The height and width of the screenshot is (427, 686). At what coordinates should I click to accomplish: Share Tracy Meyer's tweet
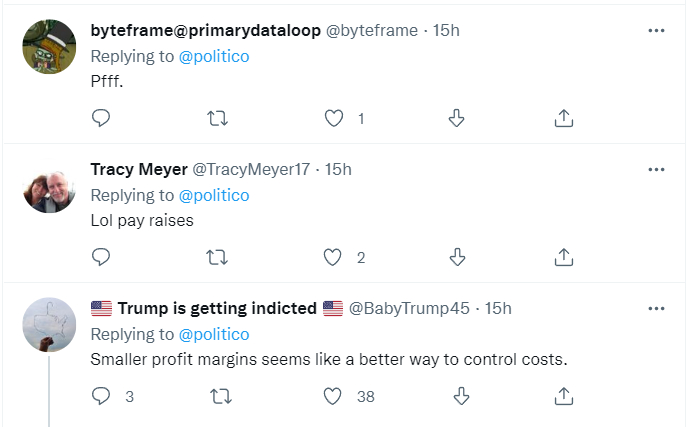pyautogui.click(x=563, y=257)
